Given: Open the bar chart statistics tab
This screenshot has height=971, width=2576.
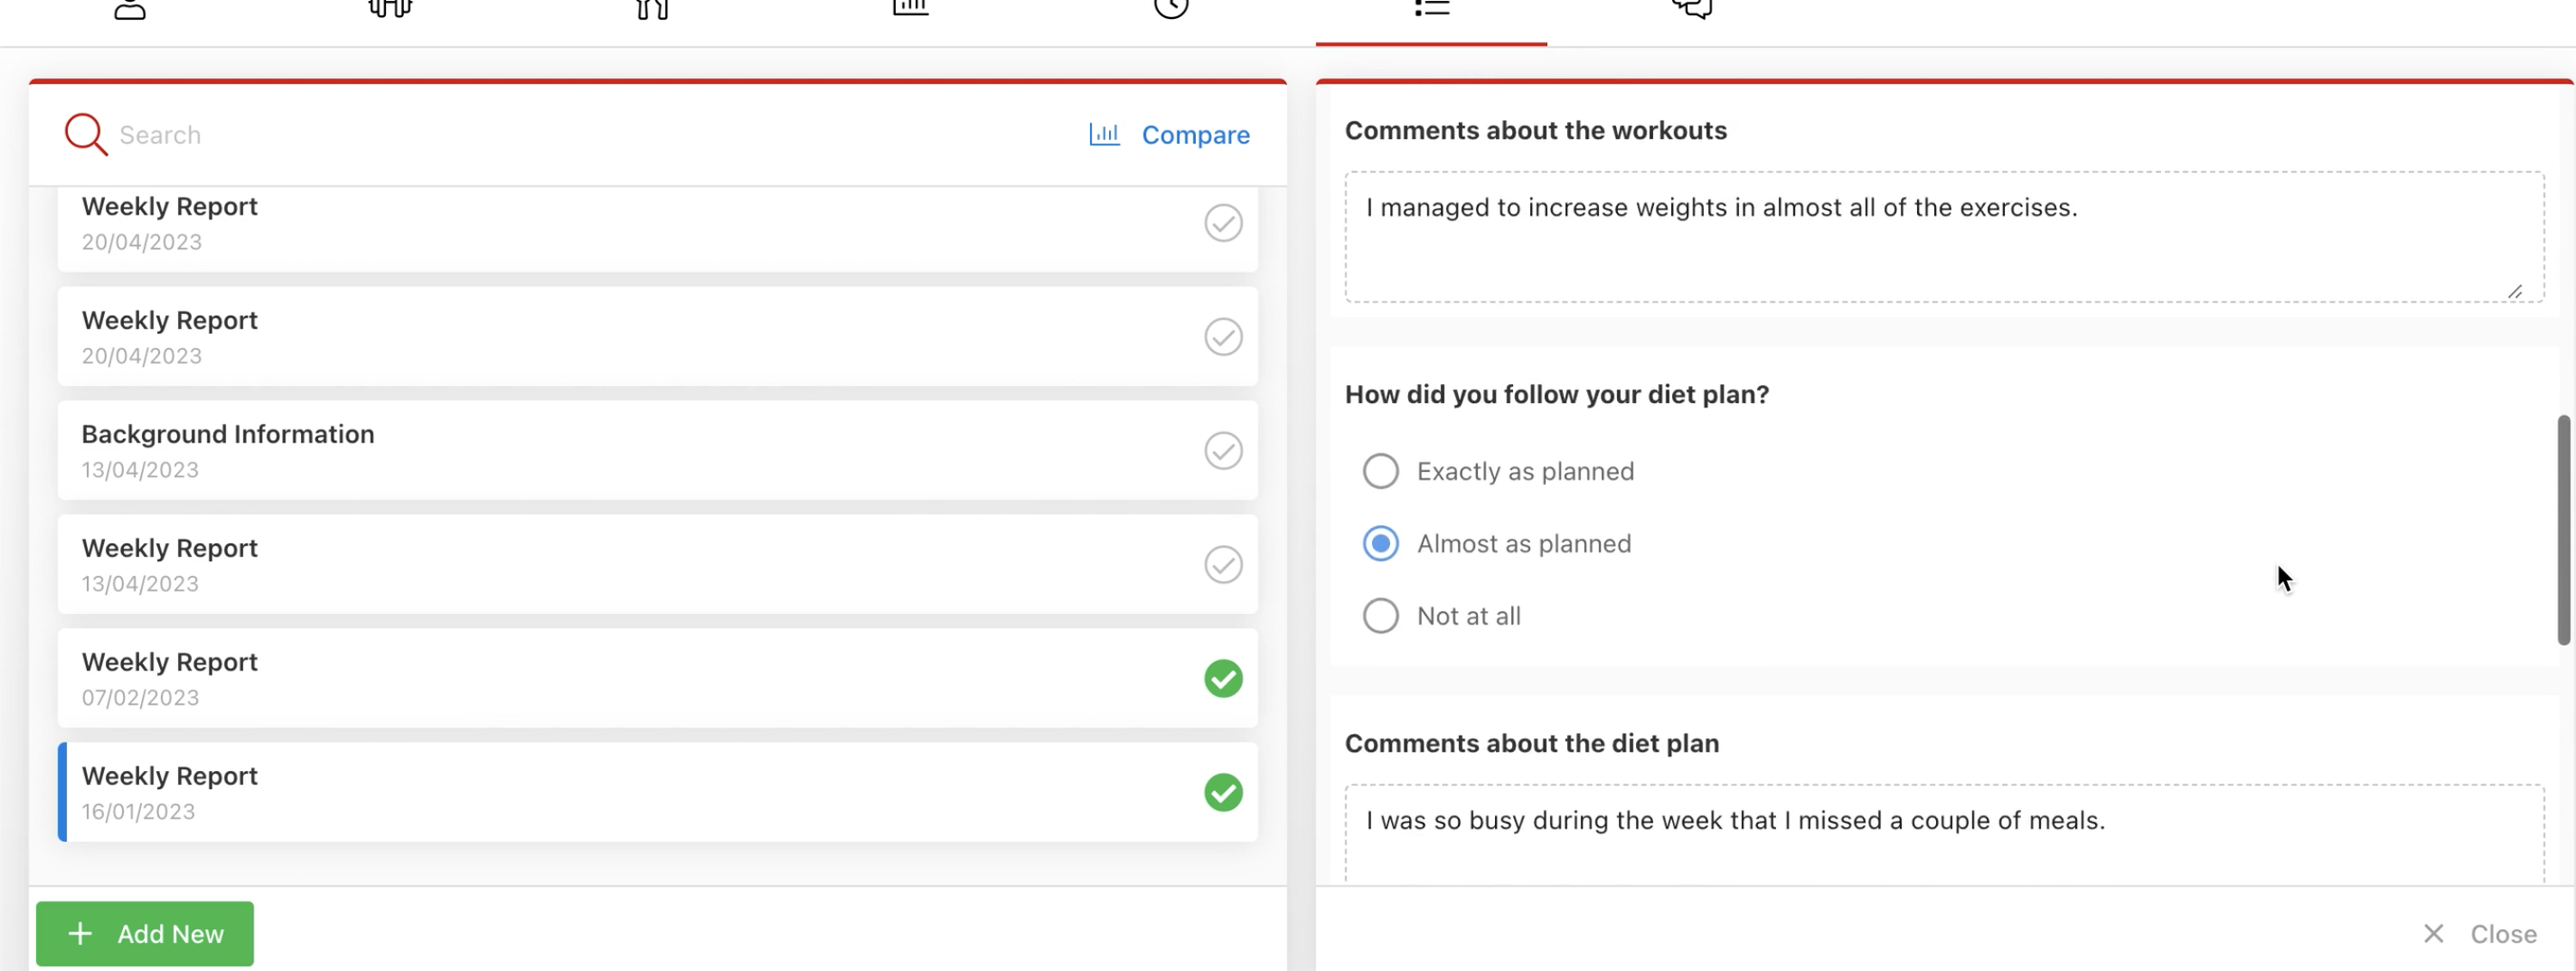Looking at the screenshot, I should pos(911,8).
